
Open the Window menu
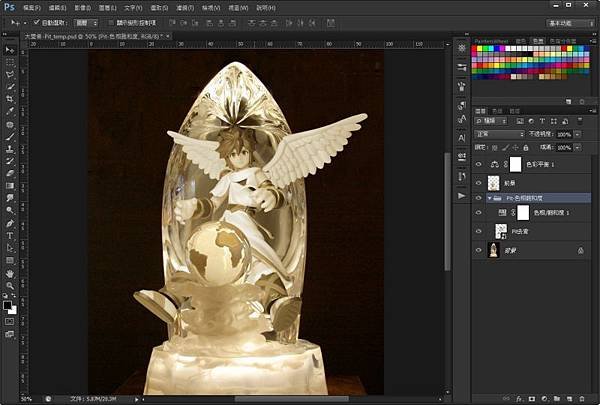pyautogui.click(x=238, y=8)
